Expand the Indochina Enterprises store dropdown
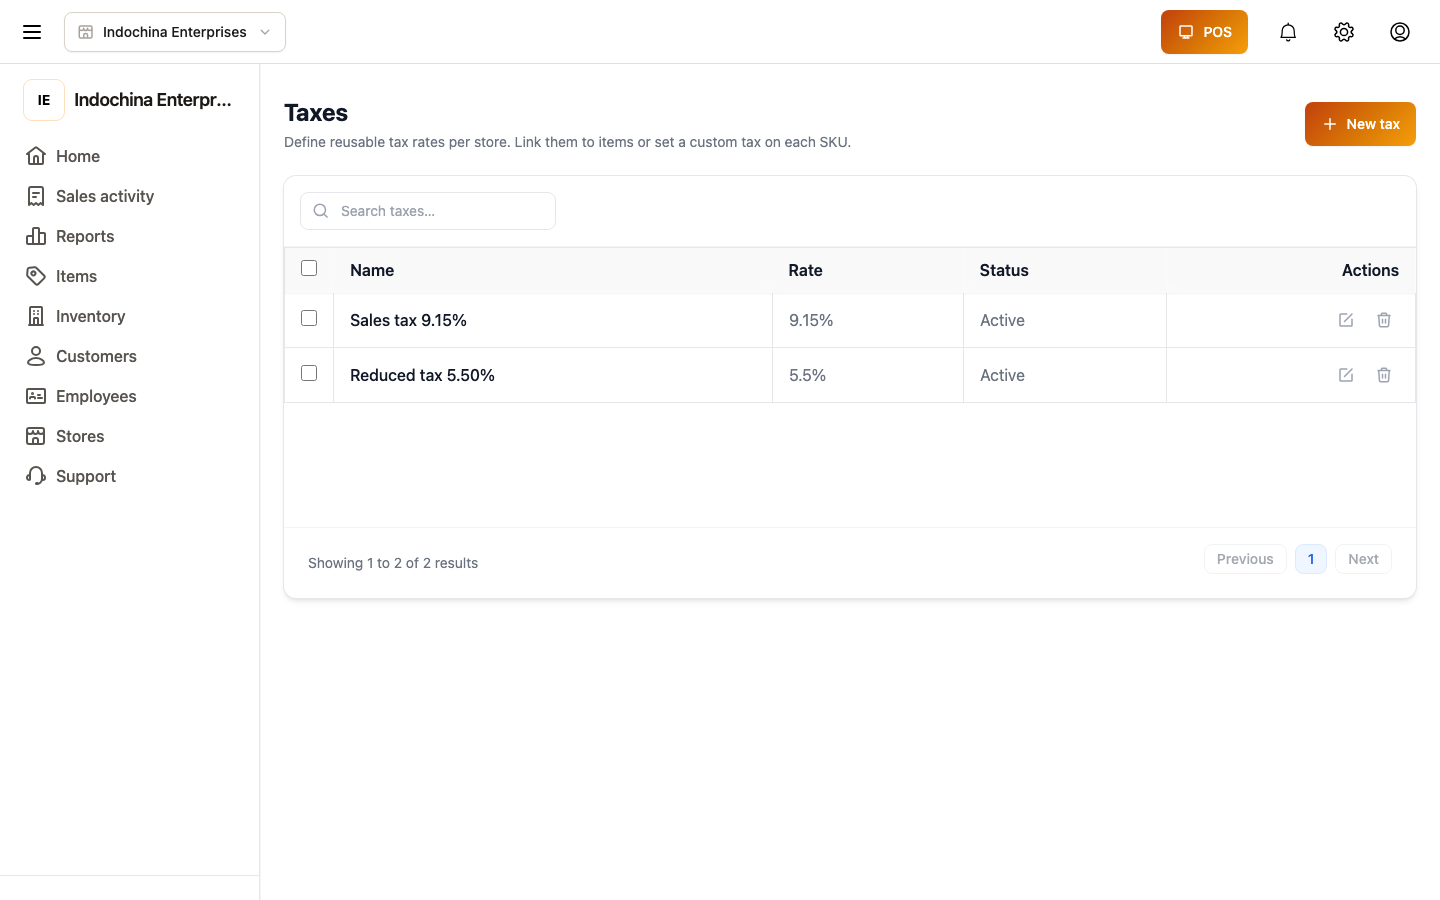 point(175,32)
